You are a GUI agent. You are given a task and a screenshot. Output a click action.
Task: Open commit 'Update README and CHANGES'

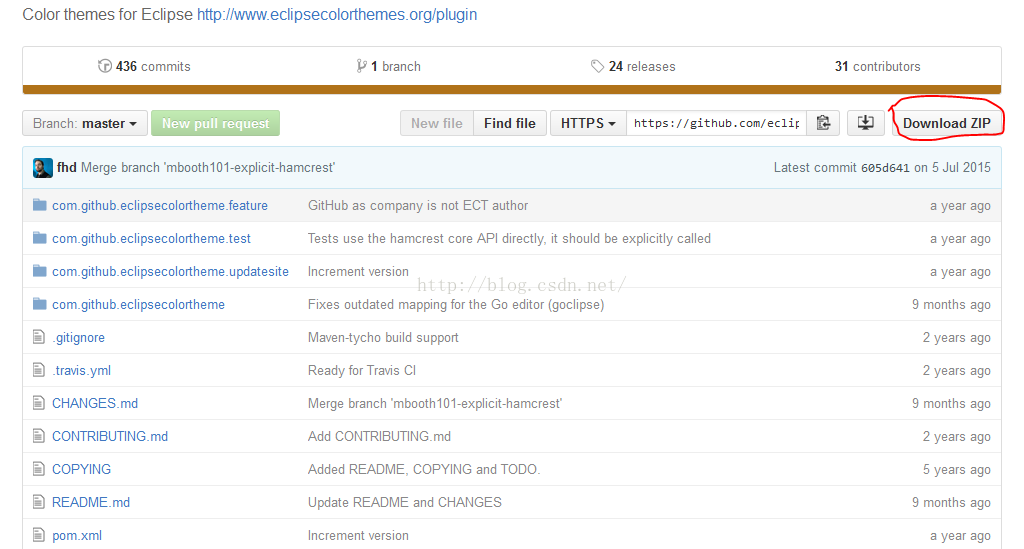(405, 502)
